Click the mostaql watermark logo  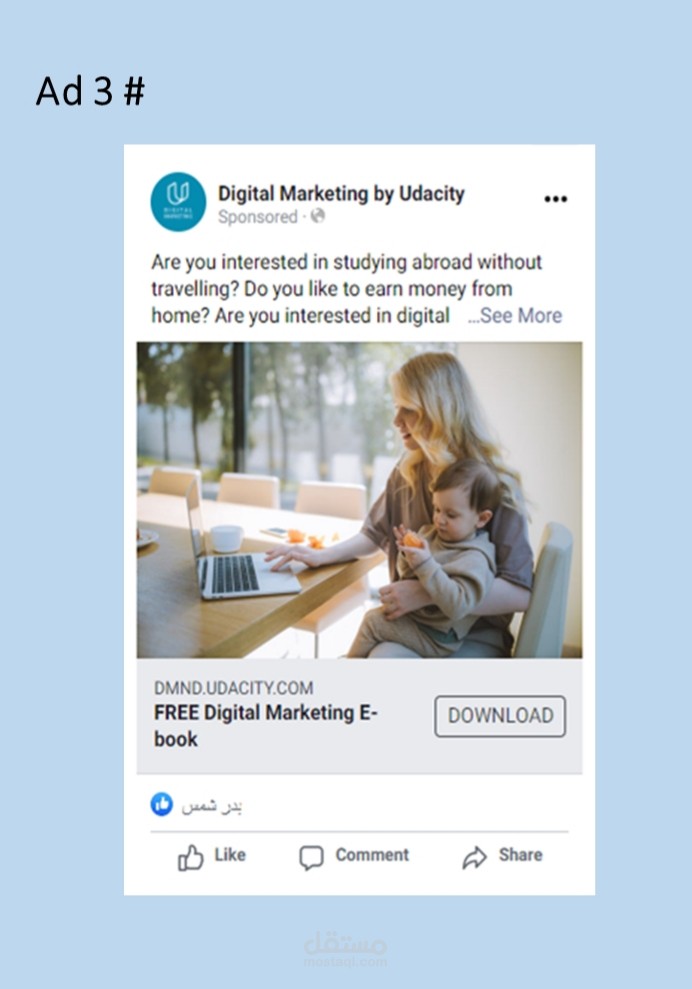pyautogui.click(x=345, y=949)
